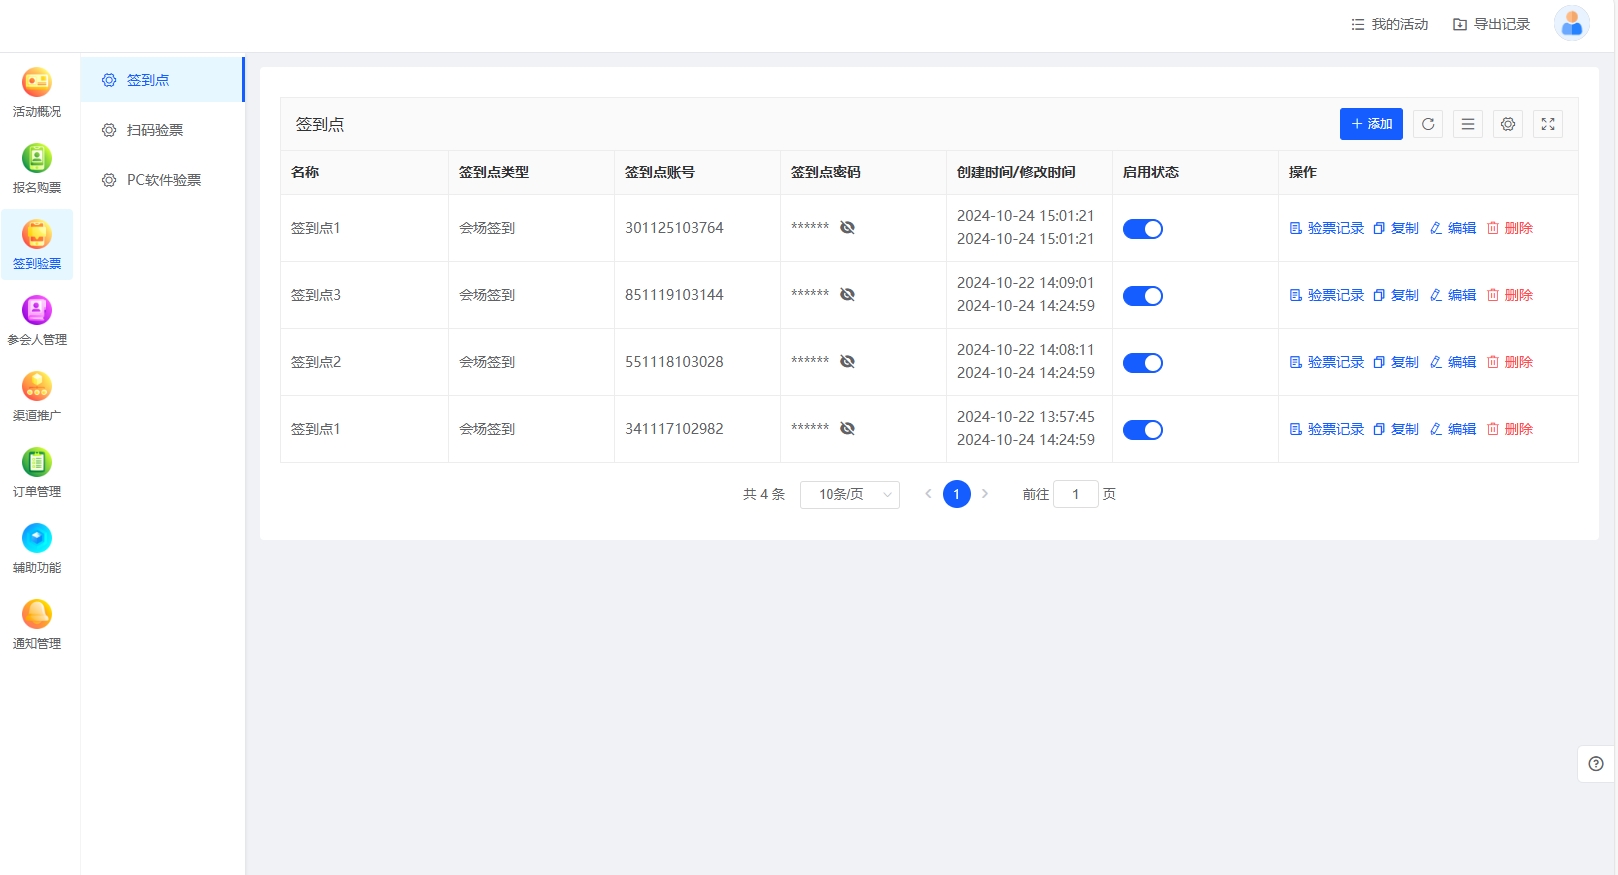This screenshot has width=1618, height=875.
Task: Open 验票记录 for account 341117102982
Action: coord(1327,429)
